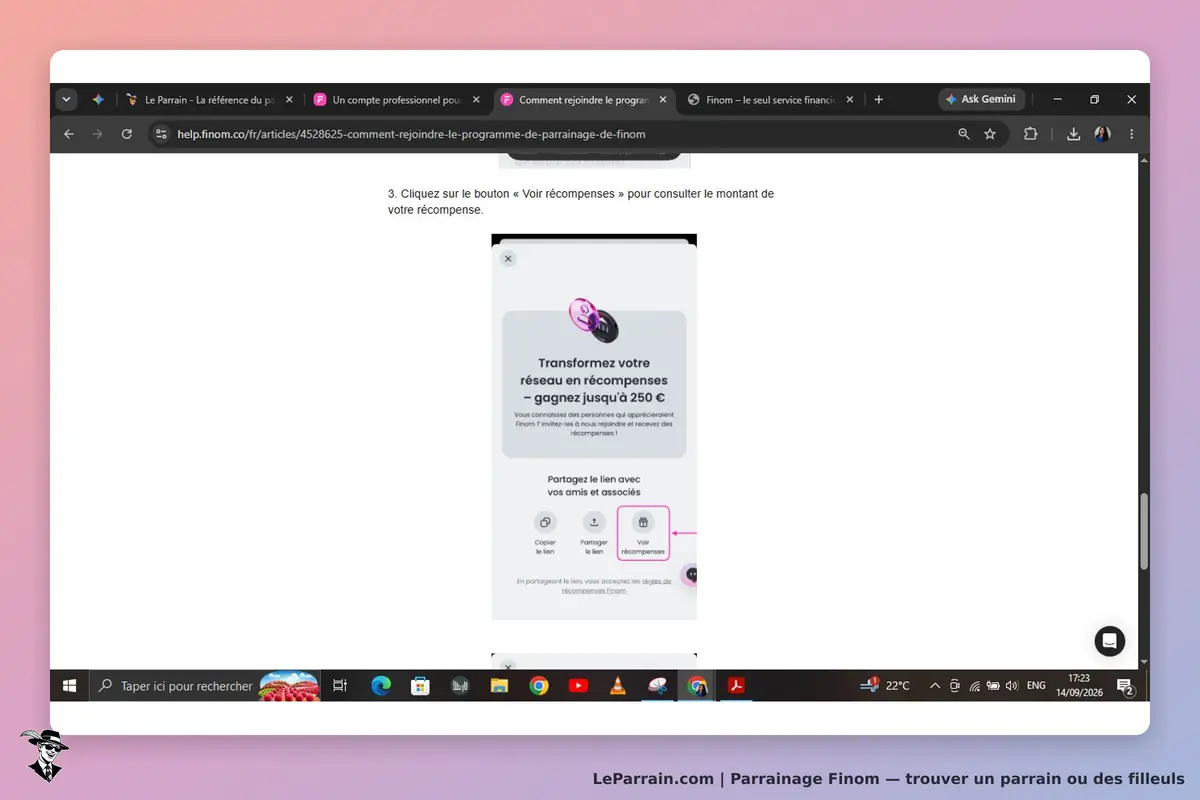Open Adobe Acrobat from the taskbar
The height and width of the screenshot is (800, 1200).
coord(737,686)
